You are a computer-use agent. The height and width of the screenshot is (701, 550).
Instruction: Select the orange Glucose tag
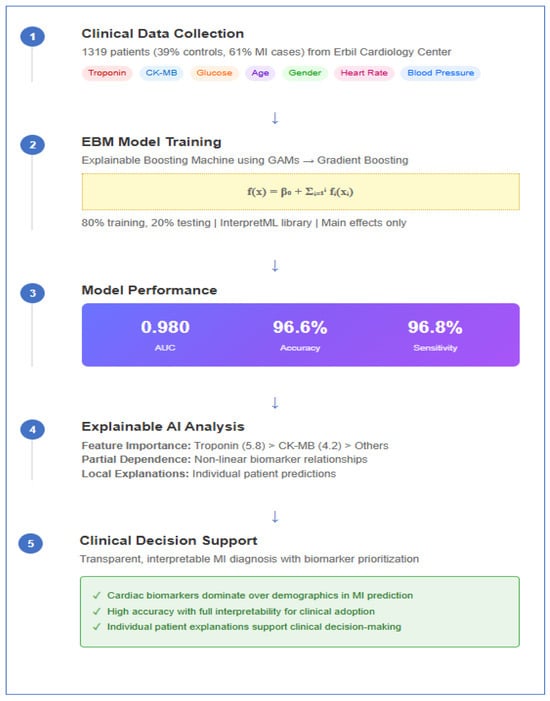(214, 73)
